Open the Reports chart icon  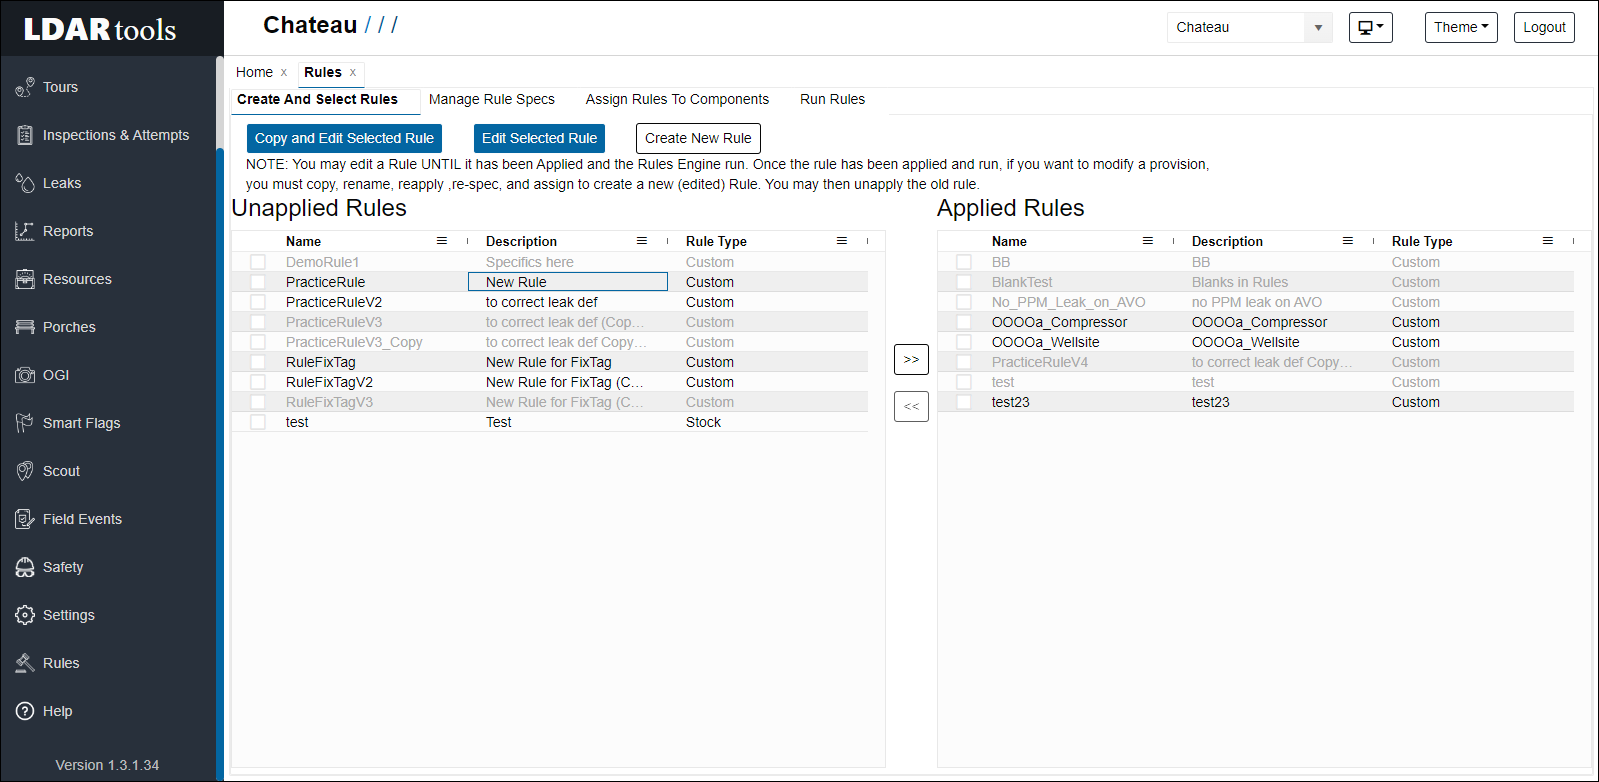click(25, 231)
